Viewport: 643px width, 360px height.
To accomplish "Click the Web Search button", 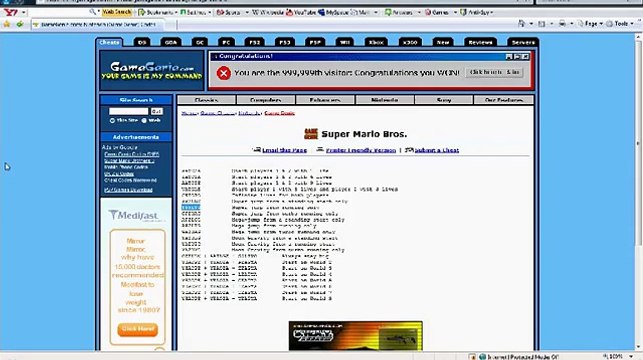I will (116, 13).
